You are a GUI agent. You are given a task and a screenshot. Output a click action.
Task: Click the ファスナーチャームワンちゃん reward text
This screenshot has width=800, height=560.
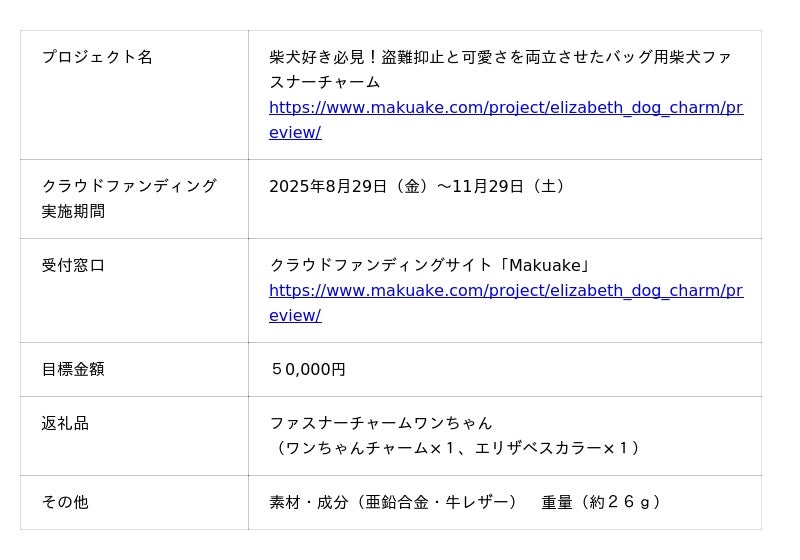point(381,423)
